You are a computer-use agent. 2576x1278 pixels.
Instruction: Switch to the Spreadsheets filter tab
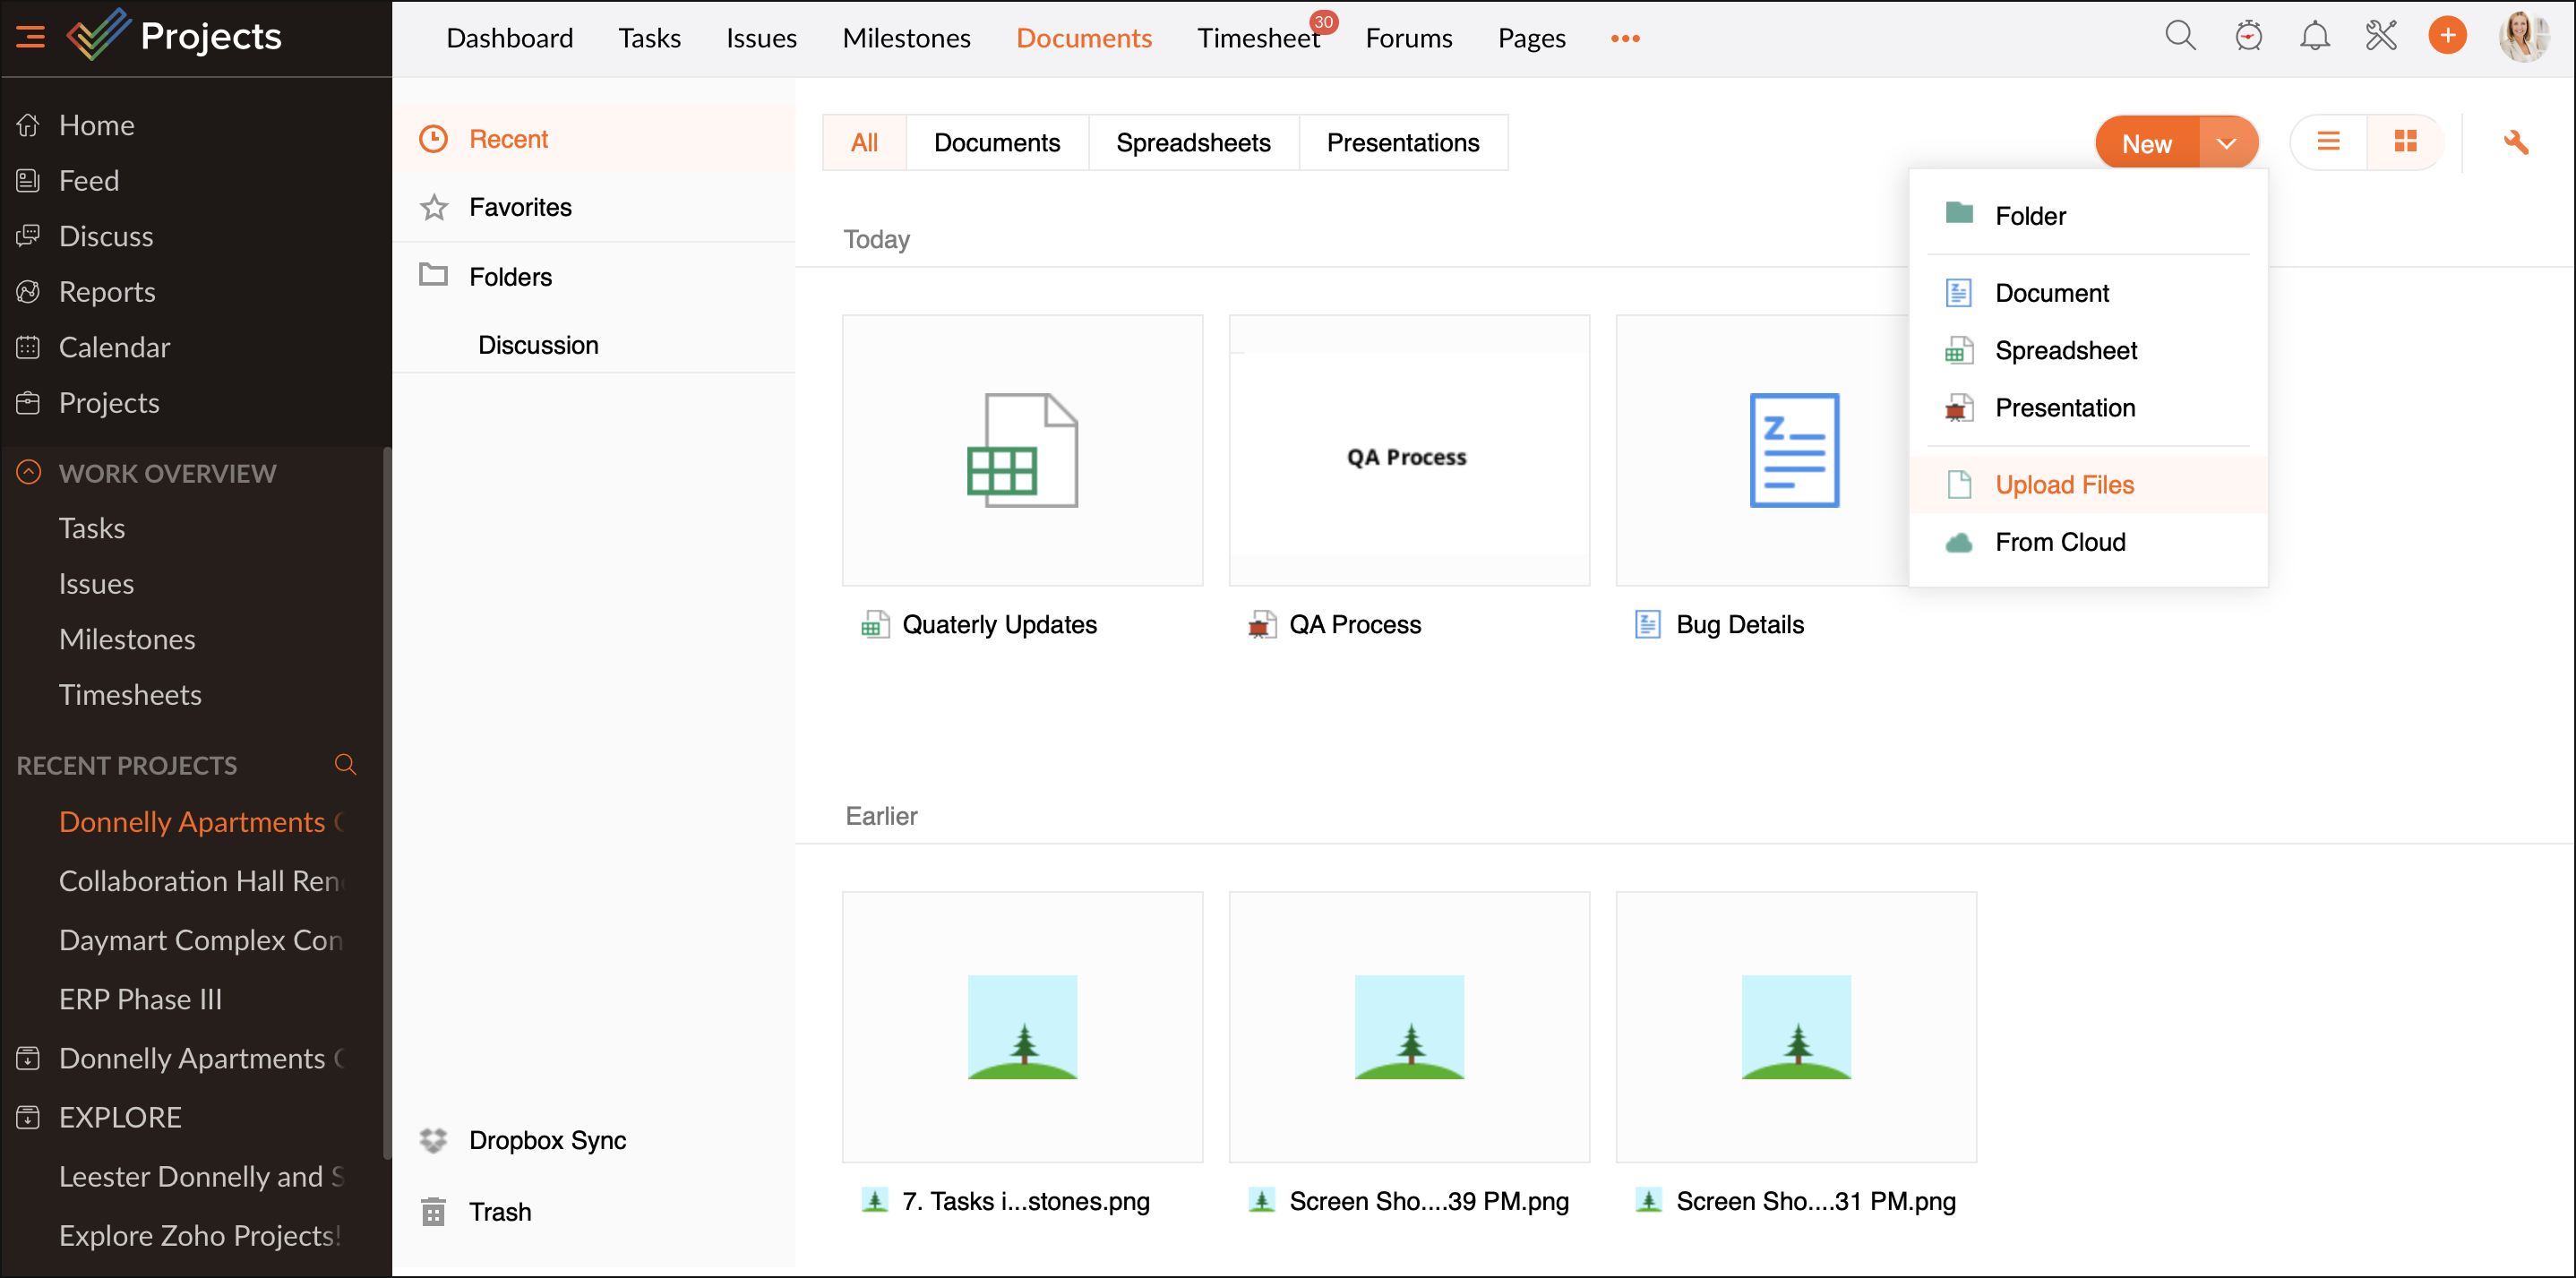1193,143
